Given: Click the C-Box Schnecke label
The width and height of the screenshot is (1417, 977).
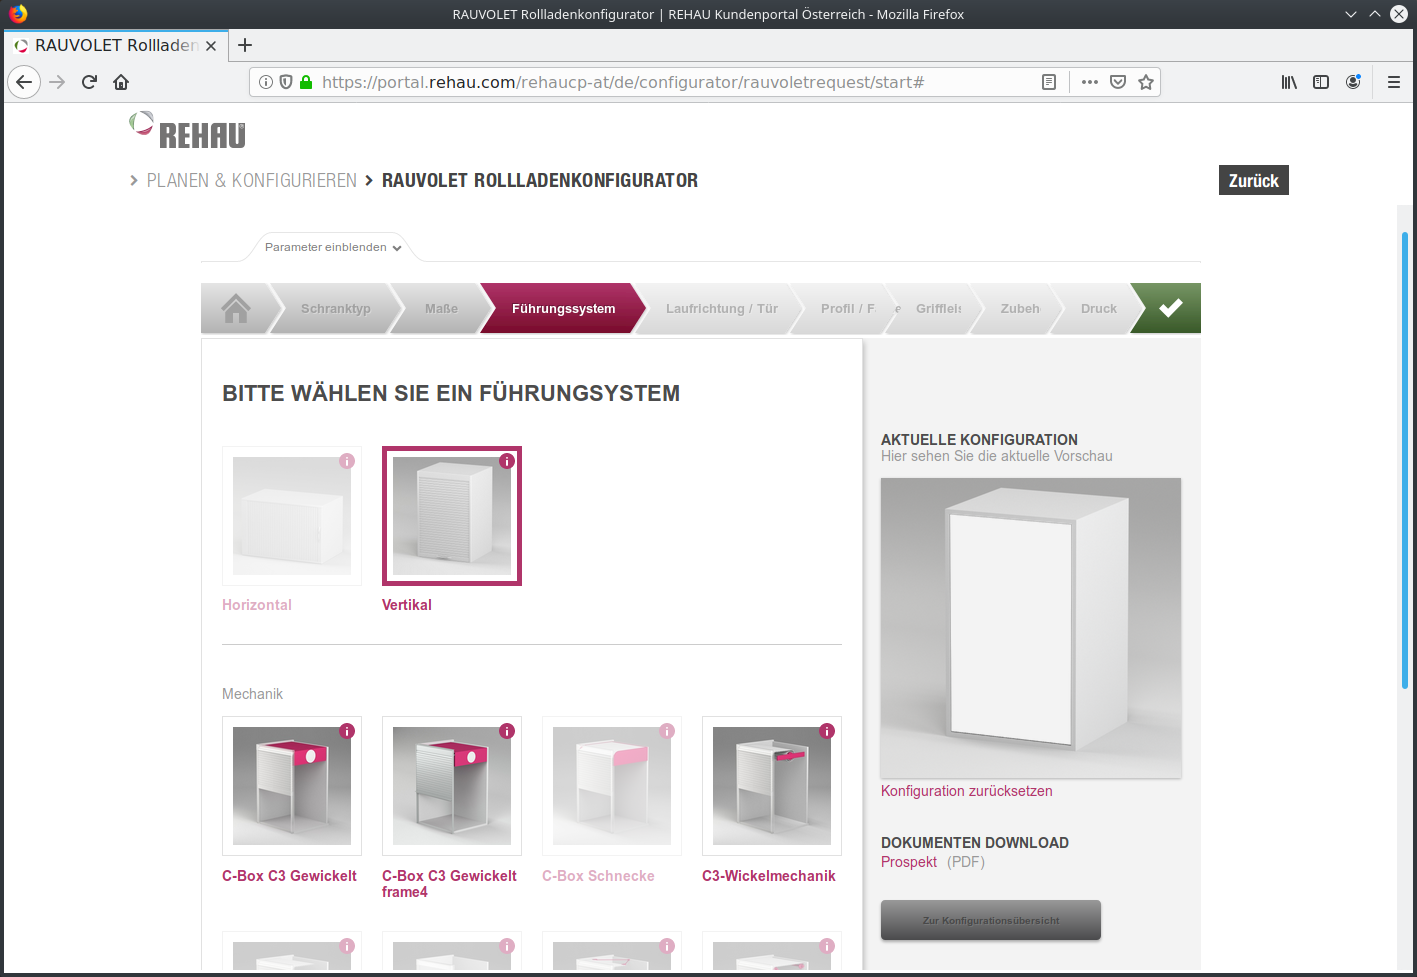Looking at the screenshot, I should 598,876.
